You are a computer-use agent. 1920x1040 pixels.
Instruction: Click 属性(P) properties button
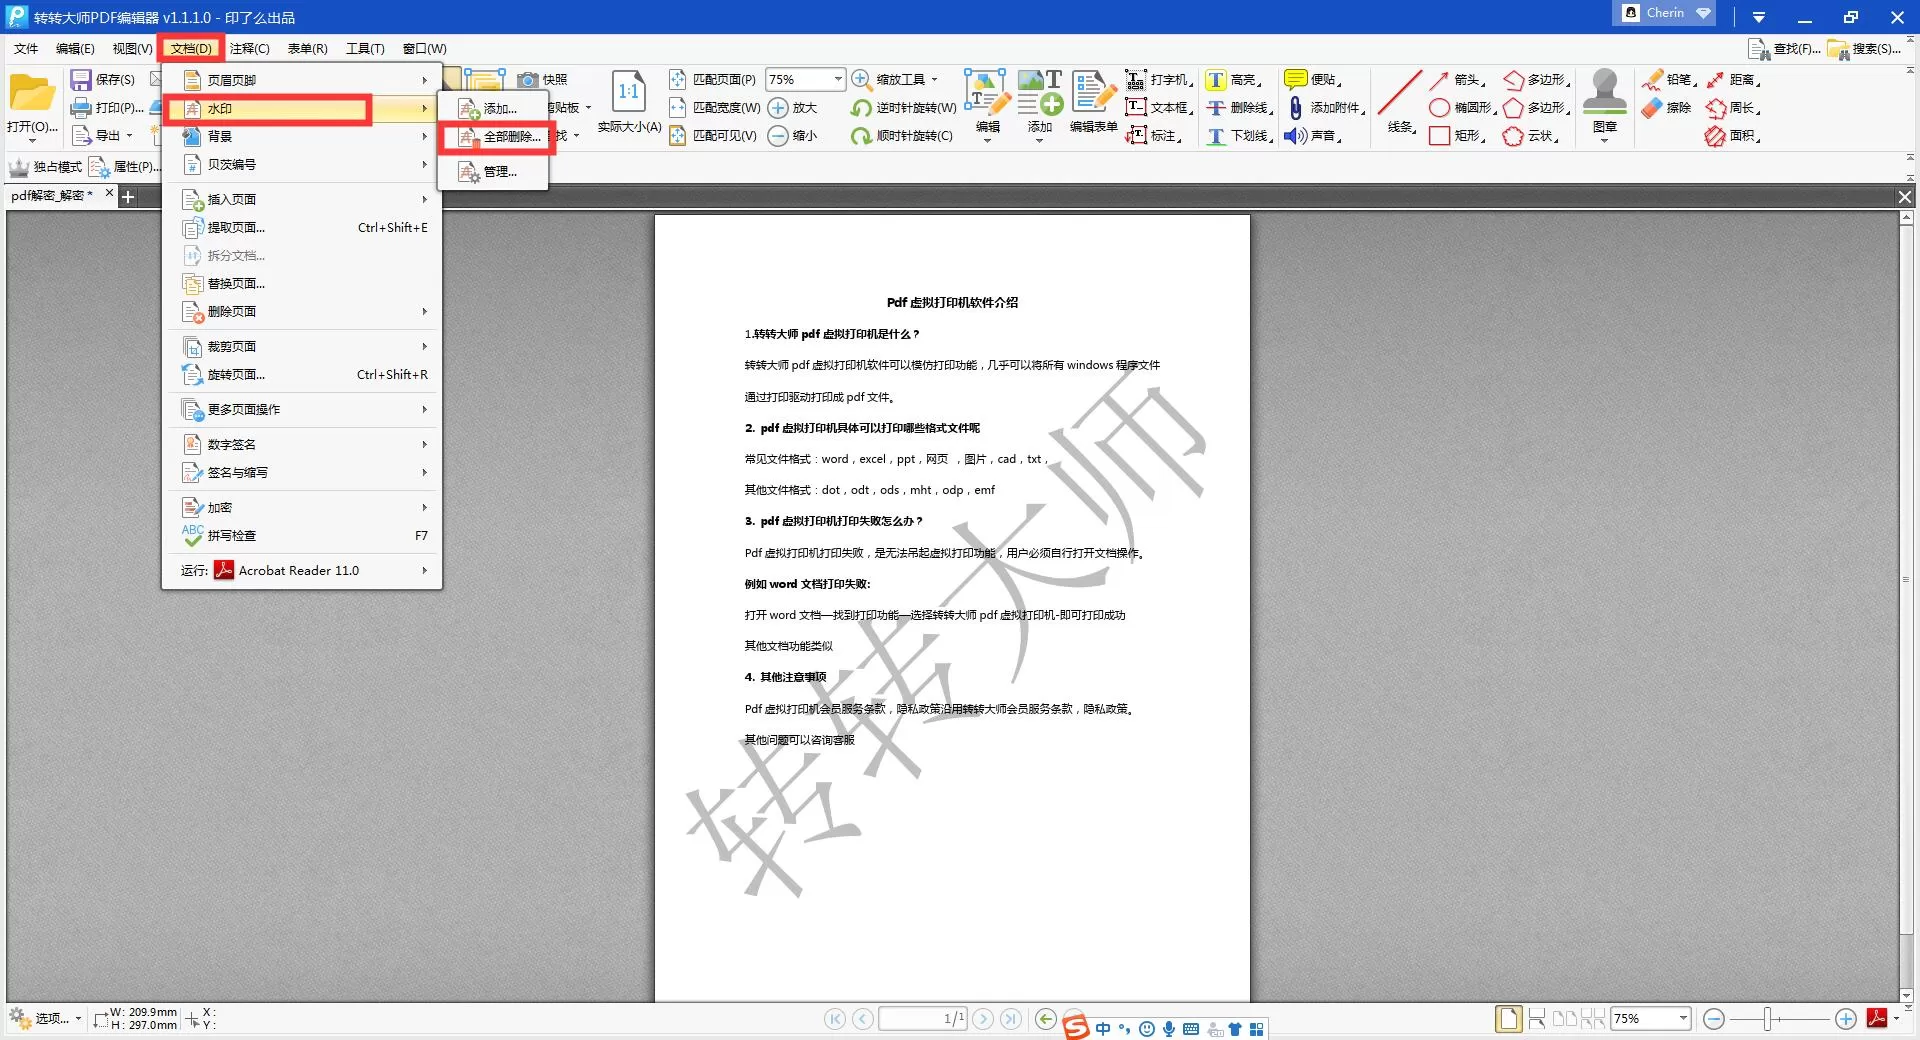[124, 167]
